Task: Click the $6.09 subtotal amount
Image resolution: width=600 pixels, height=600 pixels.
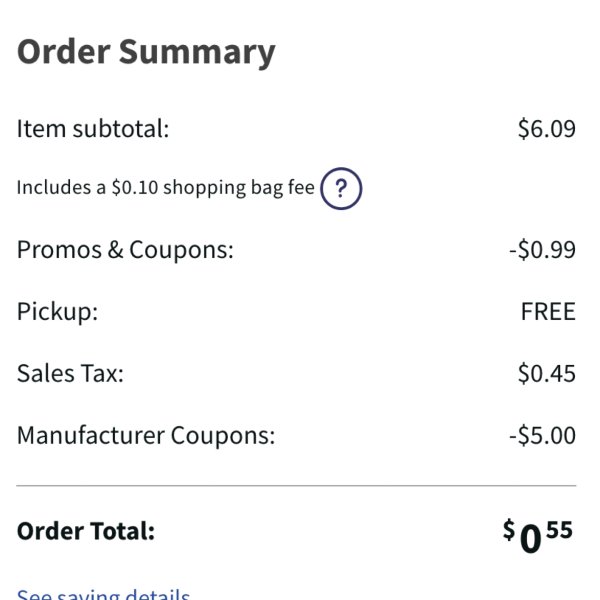Action: click(x=546, y=129)
